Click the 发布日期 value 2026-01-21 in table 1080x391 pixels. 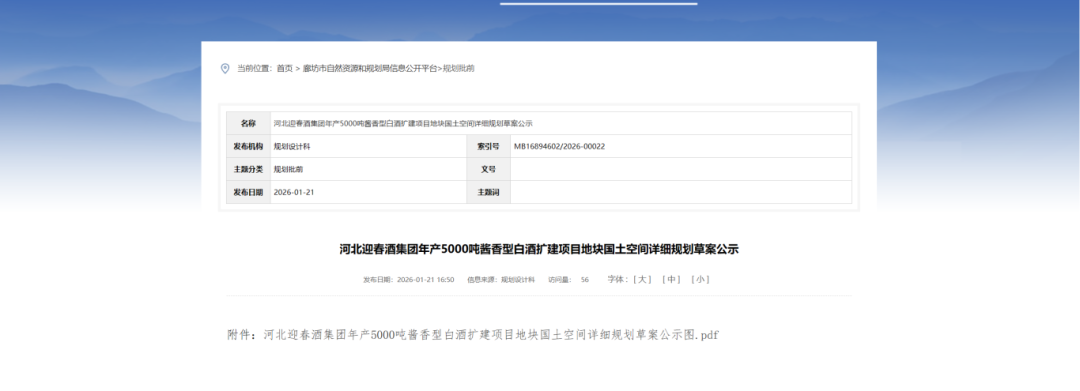pos(293,193)
